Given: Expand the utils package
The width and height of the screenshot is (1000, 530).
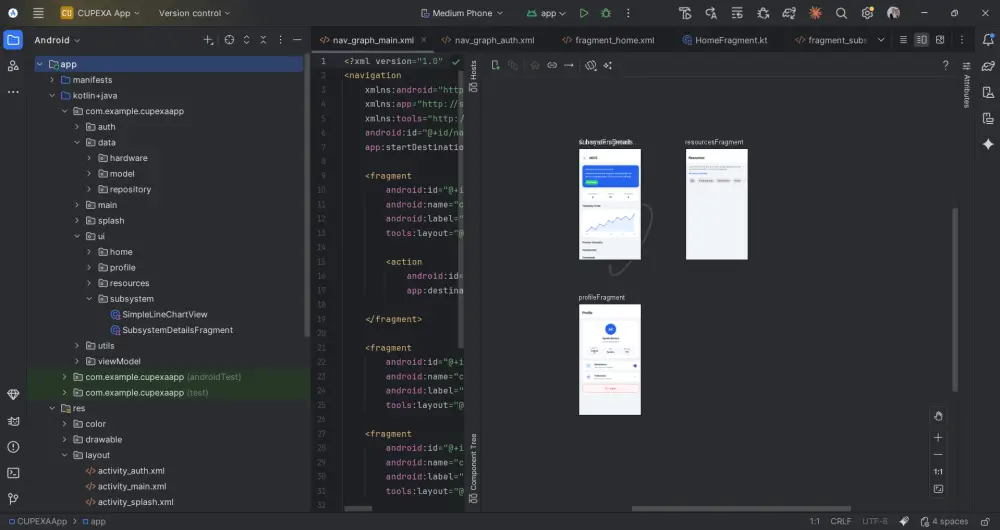Looking at the screenshot, I should (x=77, y=346).
